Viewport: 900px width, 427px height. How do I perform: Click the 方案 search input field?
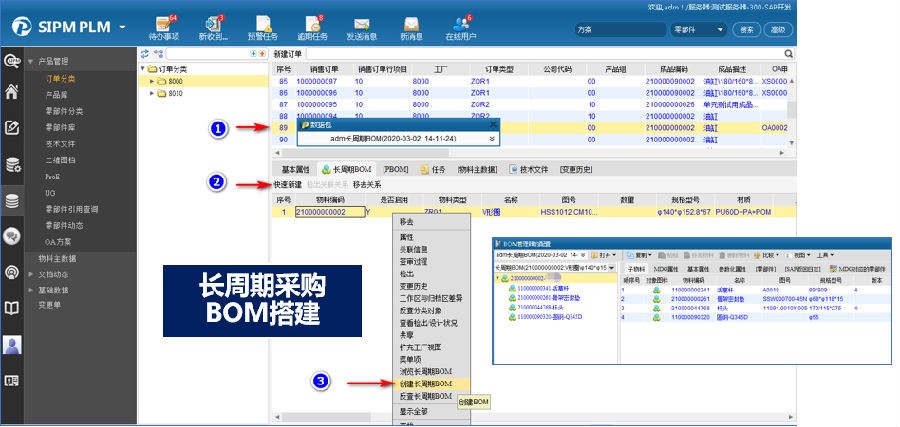(x=617, y=29)
